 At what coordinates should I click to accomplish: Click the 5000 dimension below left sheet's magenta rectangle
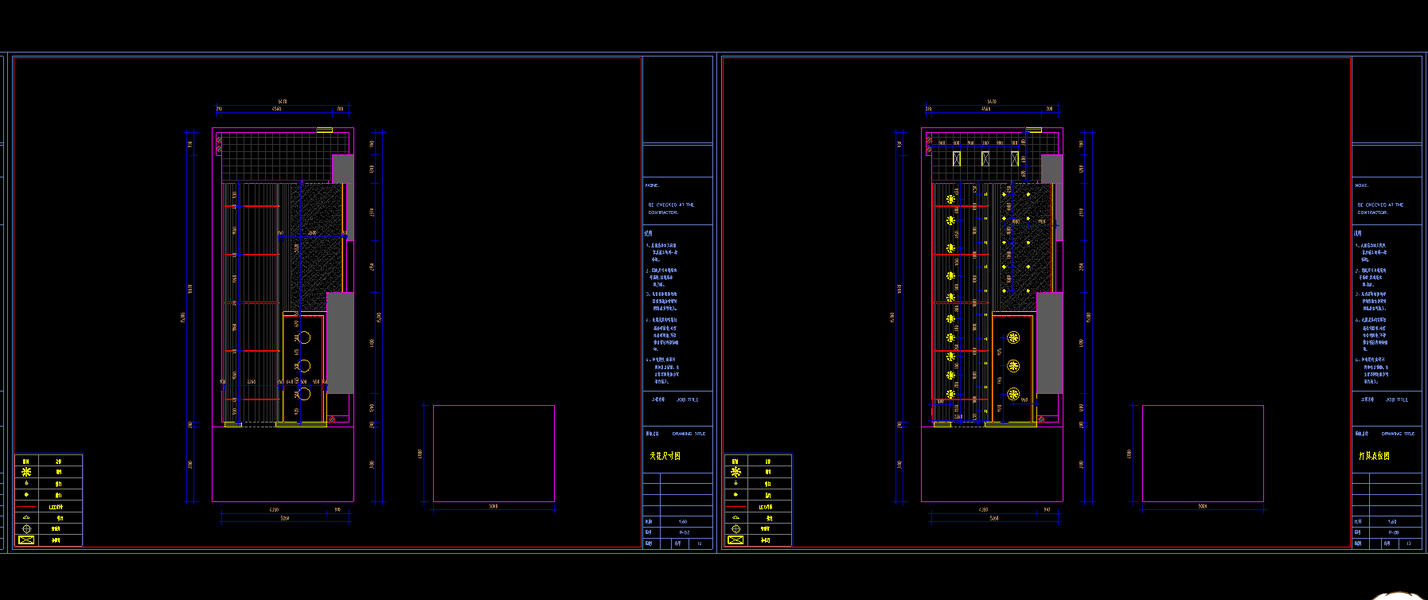[493, 507]
